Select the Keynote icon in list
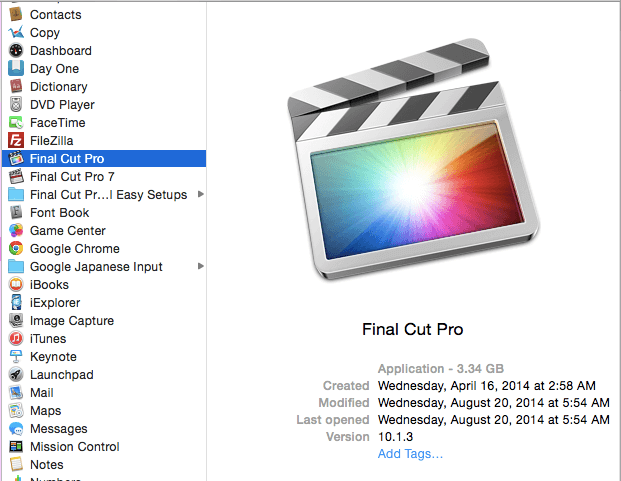 click(x=16, y=357)
